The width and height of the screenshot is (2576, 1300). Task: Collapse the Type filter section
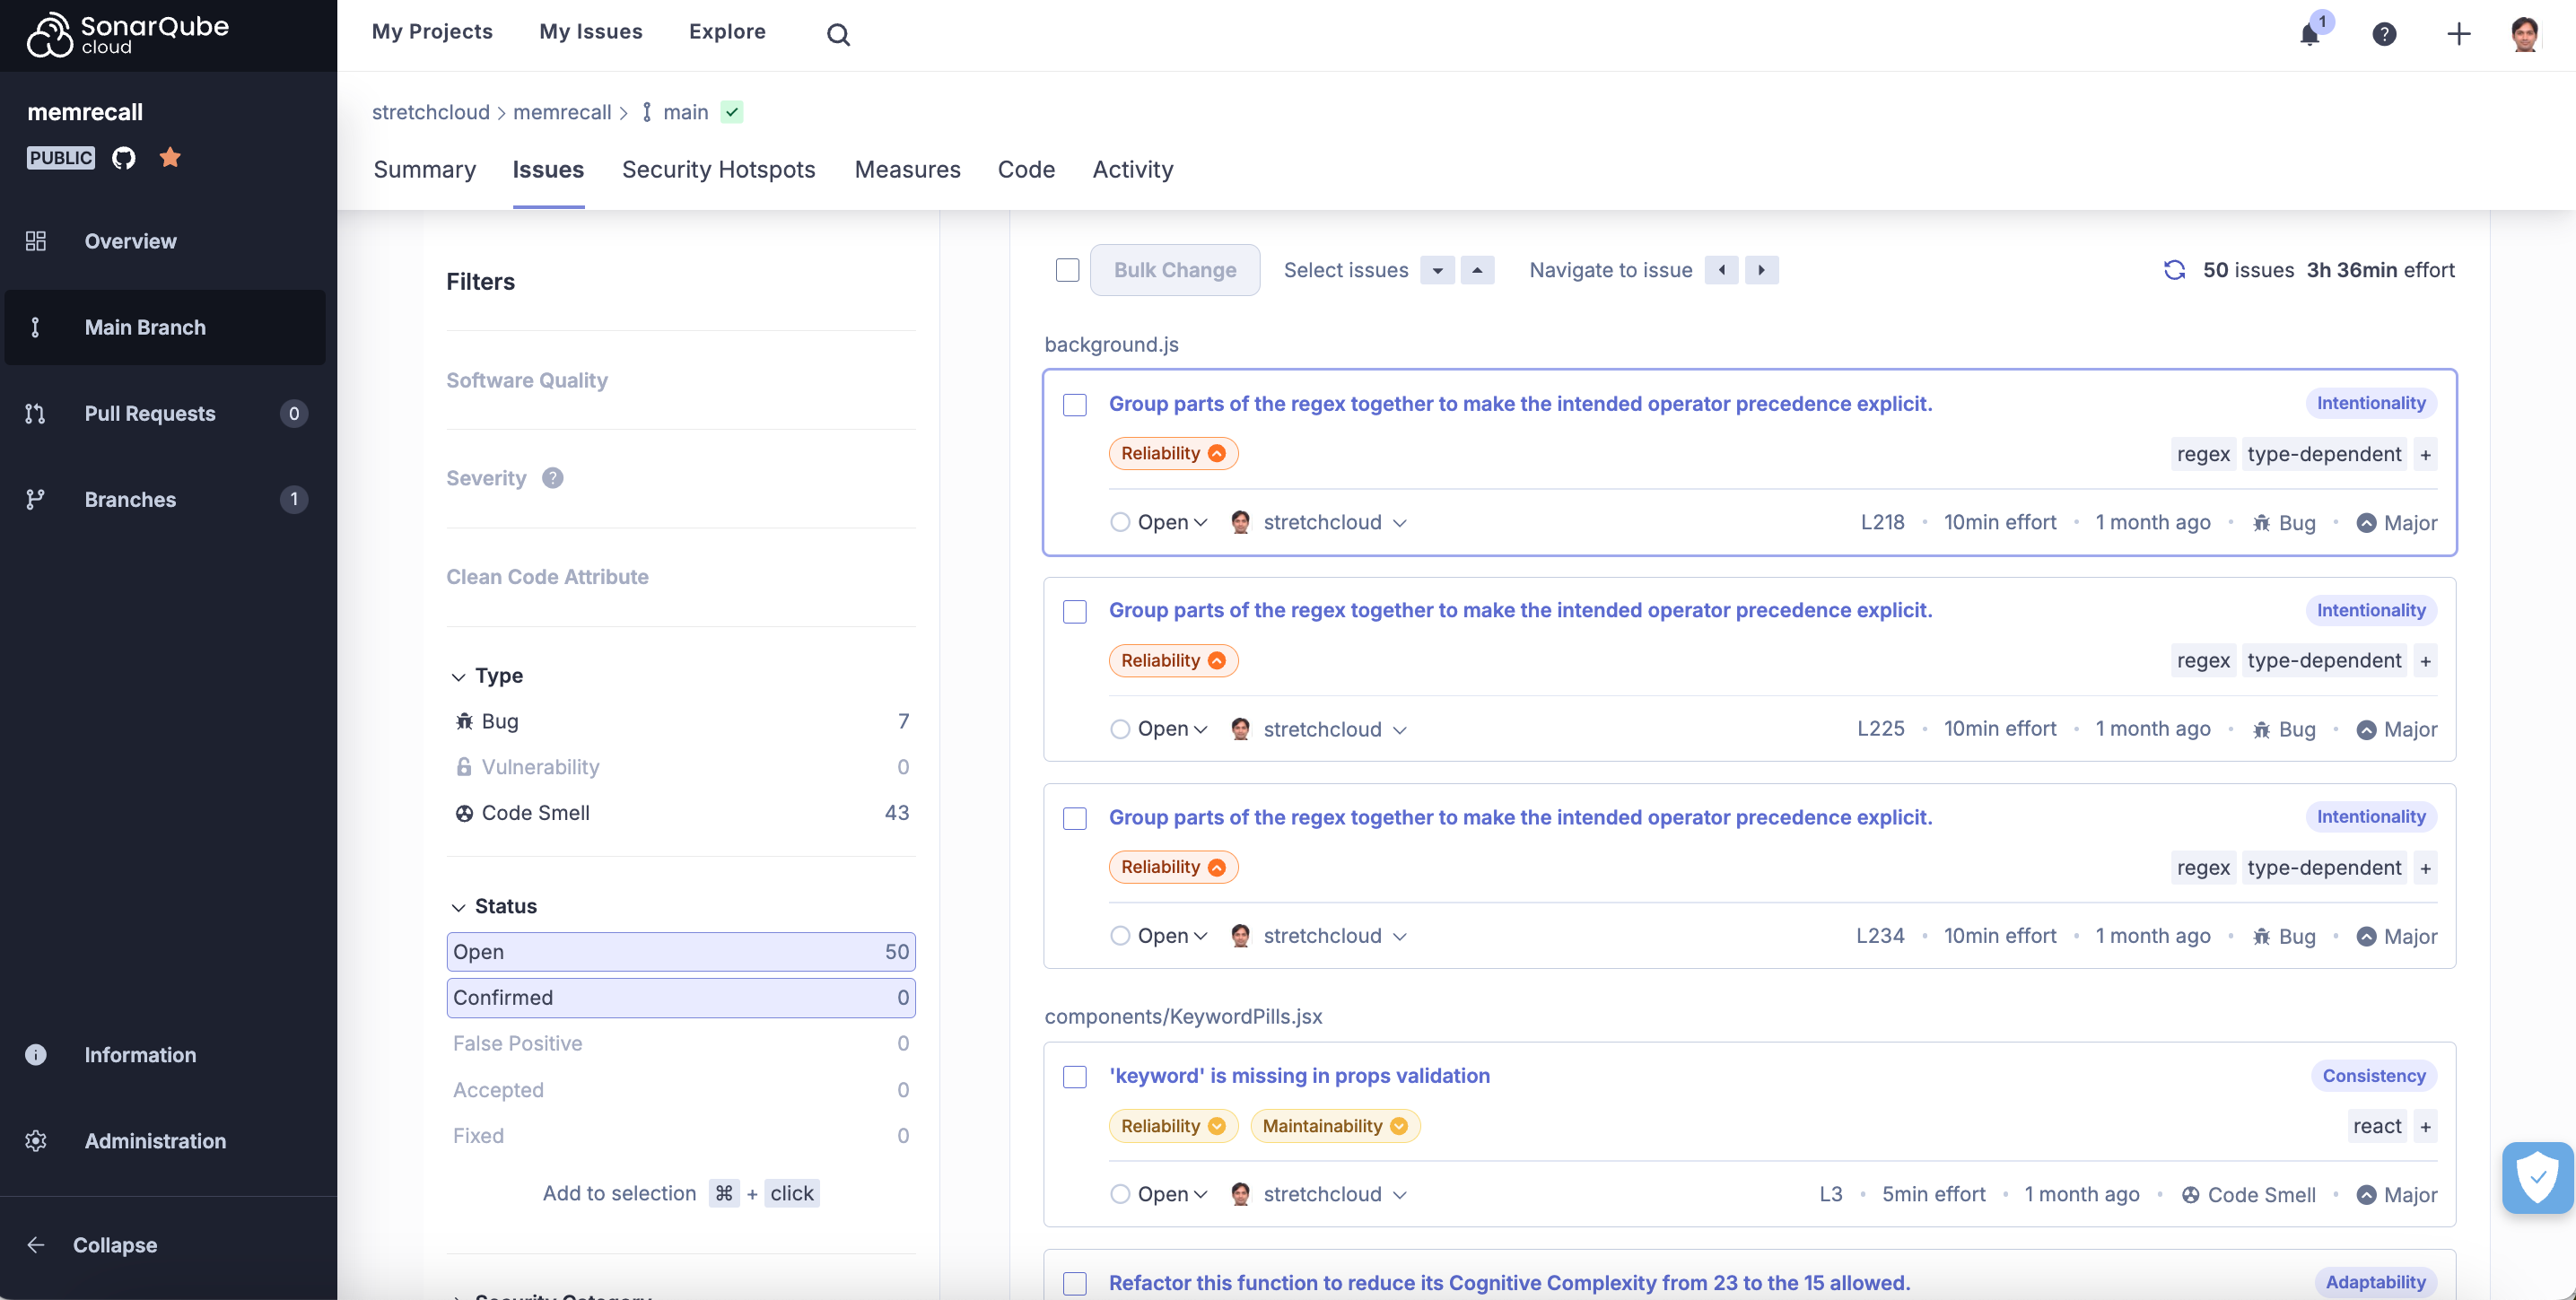(459, 675)
